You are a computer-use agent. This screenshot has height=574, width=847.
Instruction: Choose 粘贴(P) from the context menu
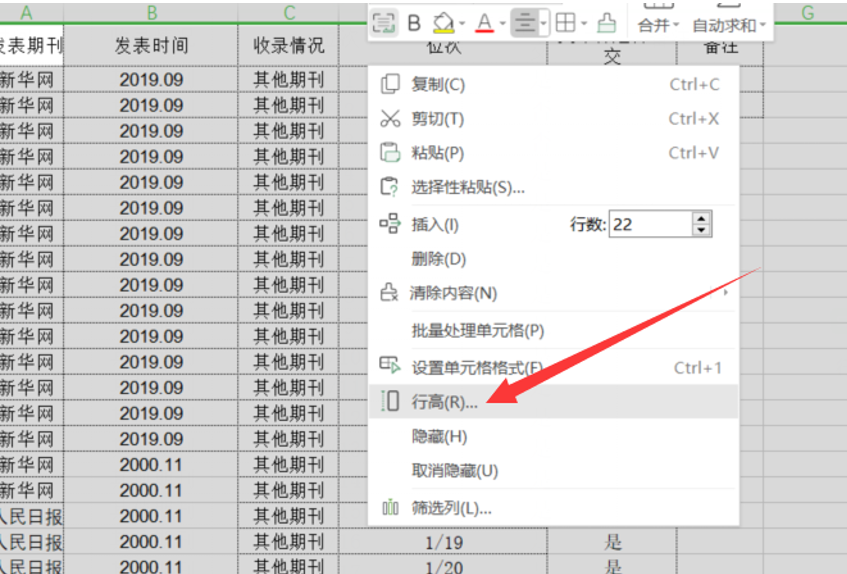(553, 153)
